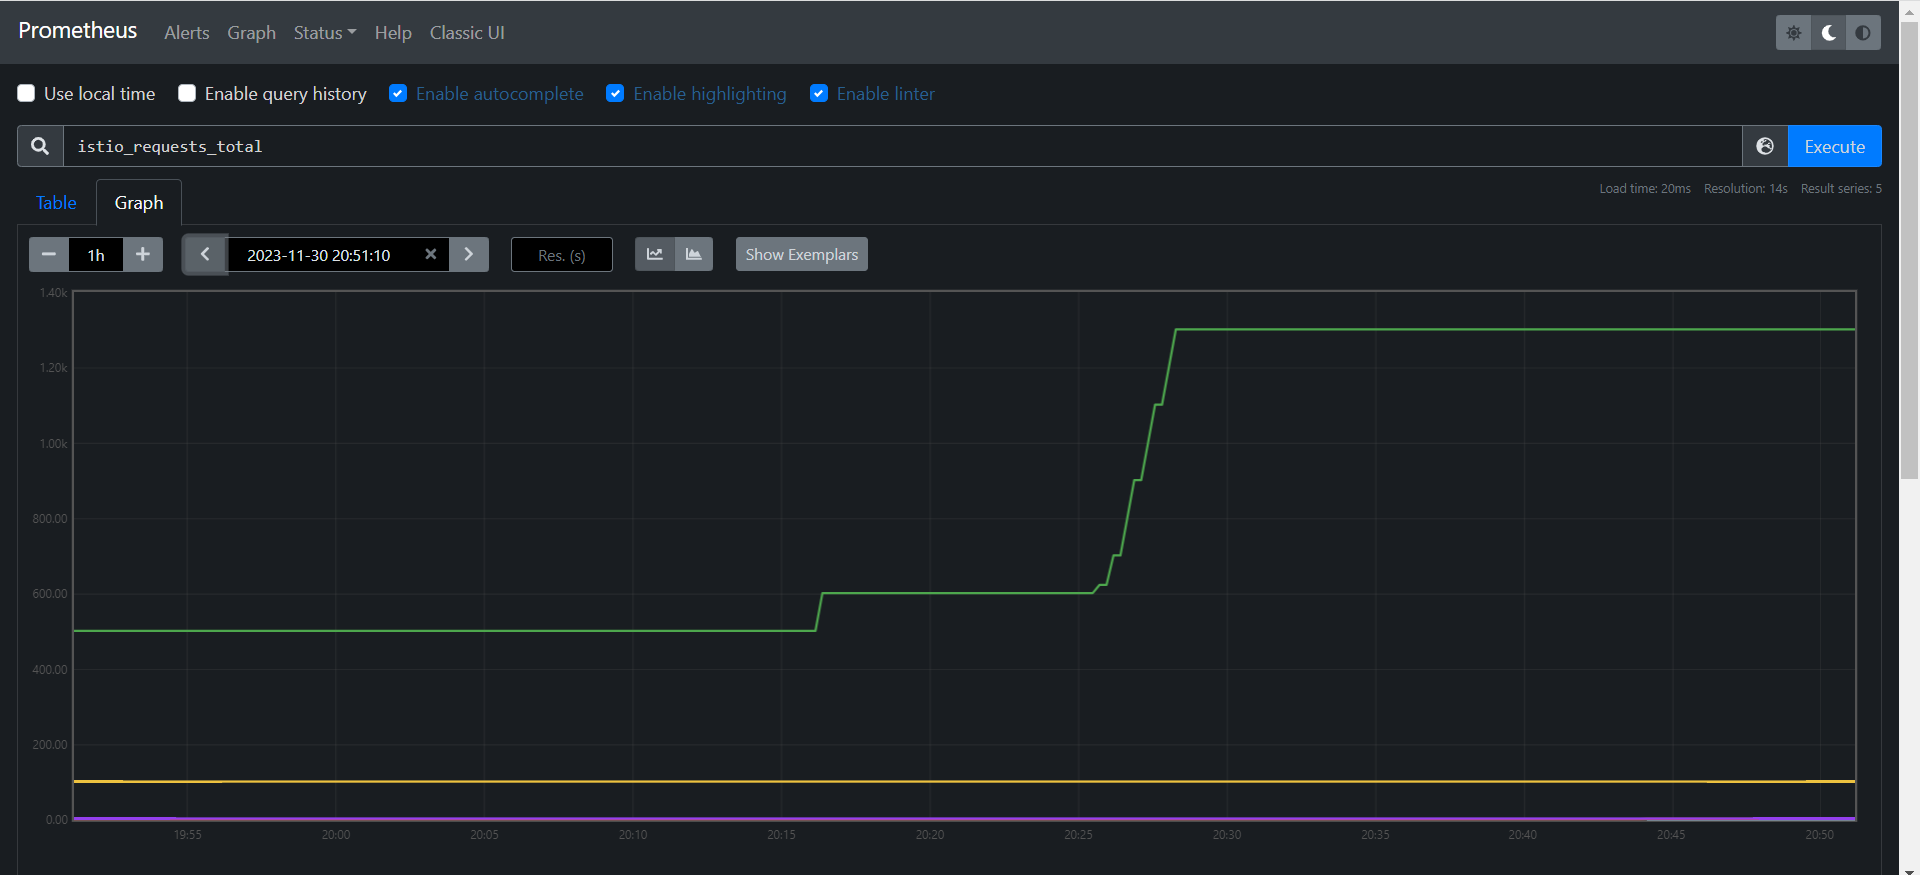Show stacked area graph icon
Screen dimensions: 1920x875
pyautogui.click(x=694, y=254)
